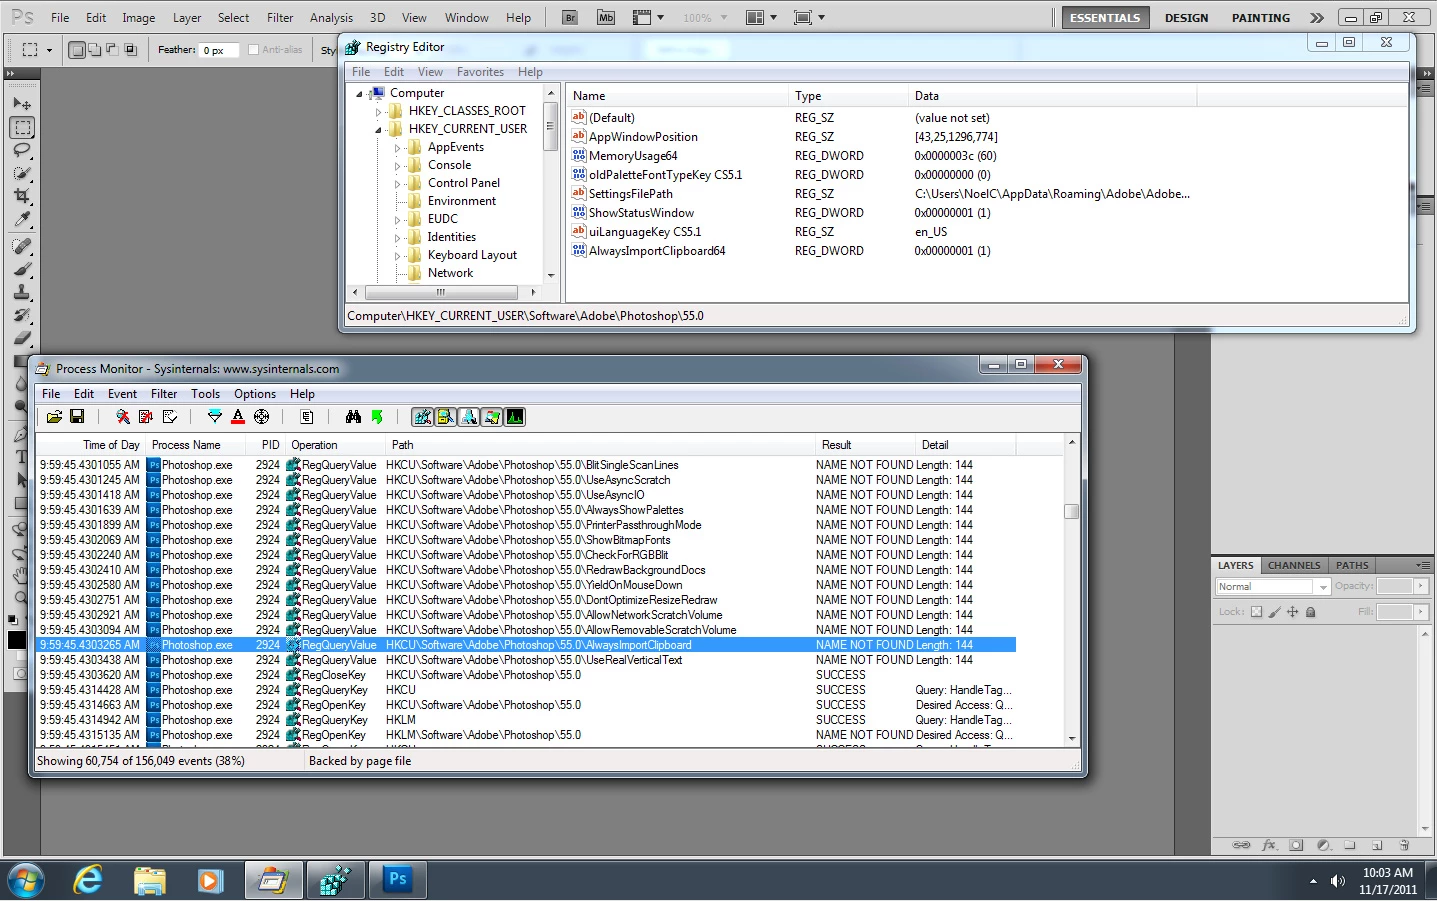Click the add layer mask icon
Image resolution: width=1437 pixels, height=901 pixels.
tap(1296, 845)
